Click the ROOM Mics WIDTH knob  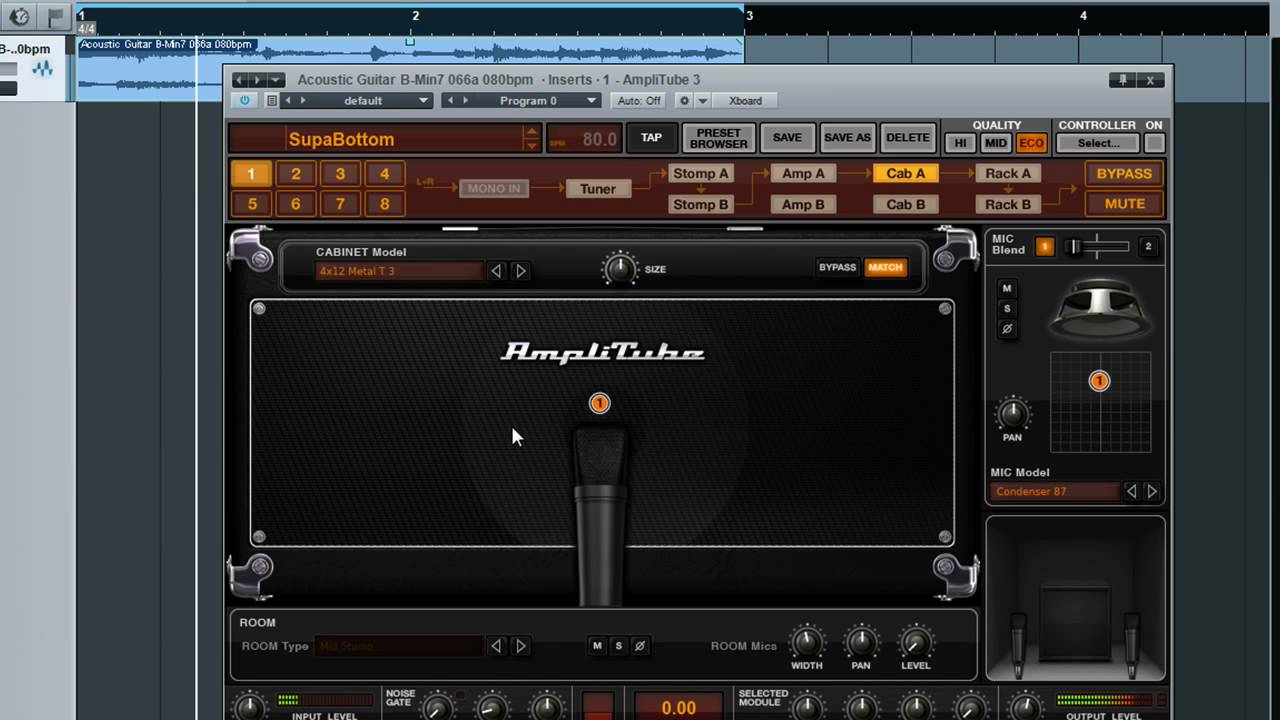point(807,642)
